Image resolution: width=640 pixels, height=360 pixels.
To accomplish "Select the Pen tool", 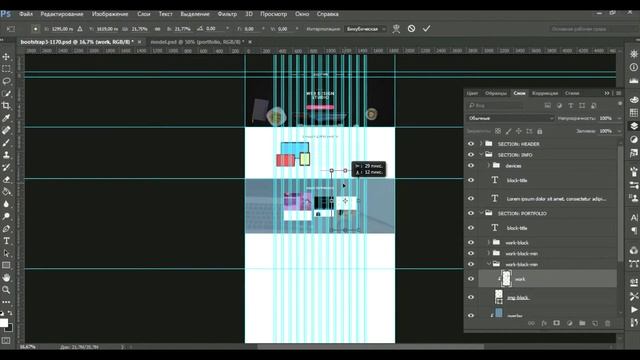I will [6, 229].
